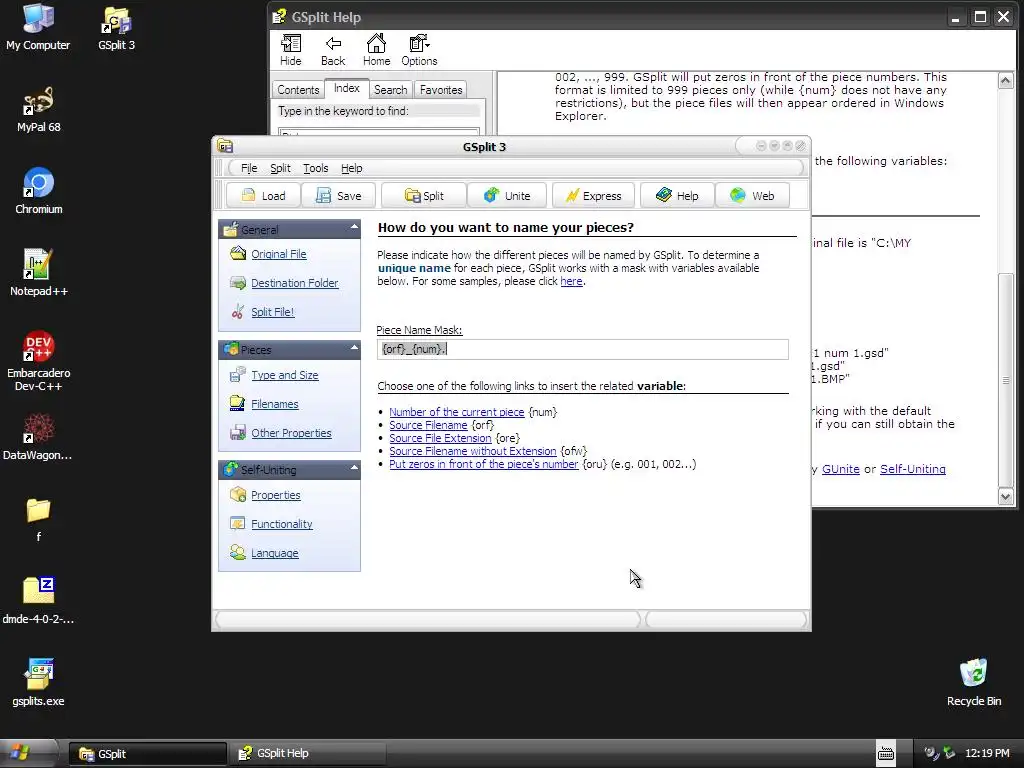The height and width of the screenshot is (768, 1024).
Task: Open Self-Uniting Properties page
Action: tap(276, 495)
